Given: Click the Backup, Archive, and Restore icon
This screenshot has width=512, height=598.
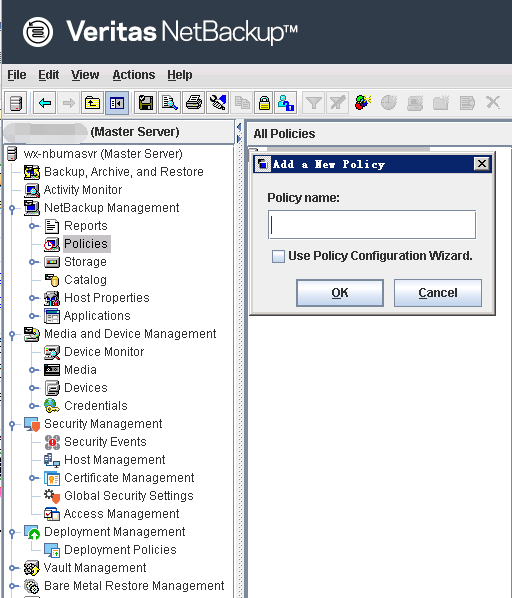Looking at the screenshot, I should pyautogui.click(x=32, y=172).
